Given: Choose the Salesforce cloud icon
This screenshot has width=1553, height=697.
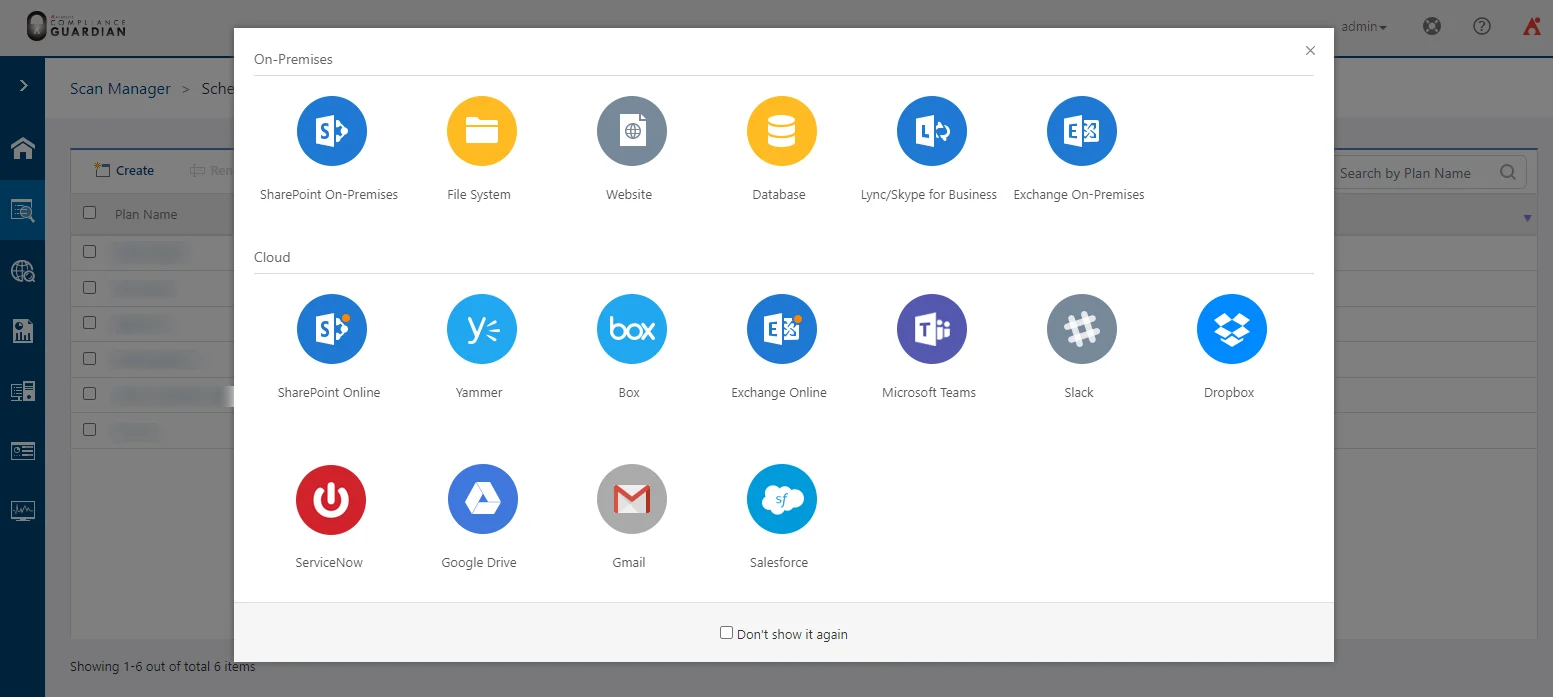Looking at the screenshot, I should 781,499.
